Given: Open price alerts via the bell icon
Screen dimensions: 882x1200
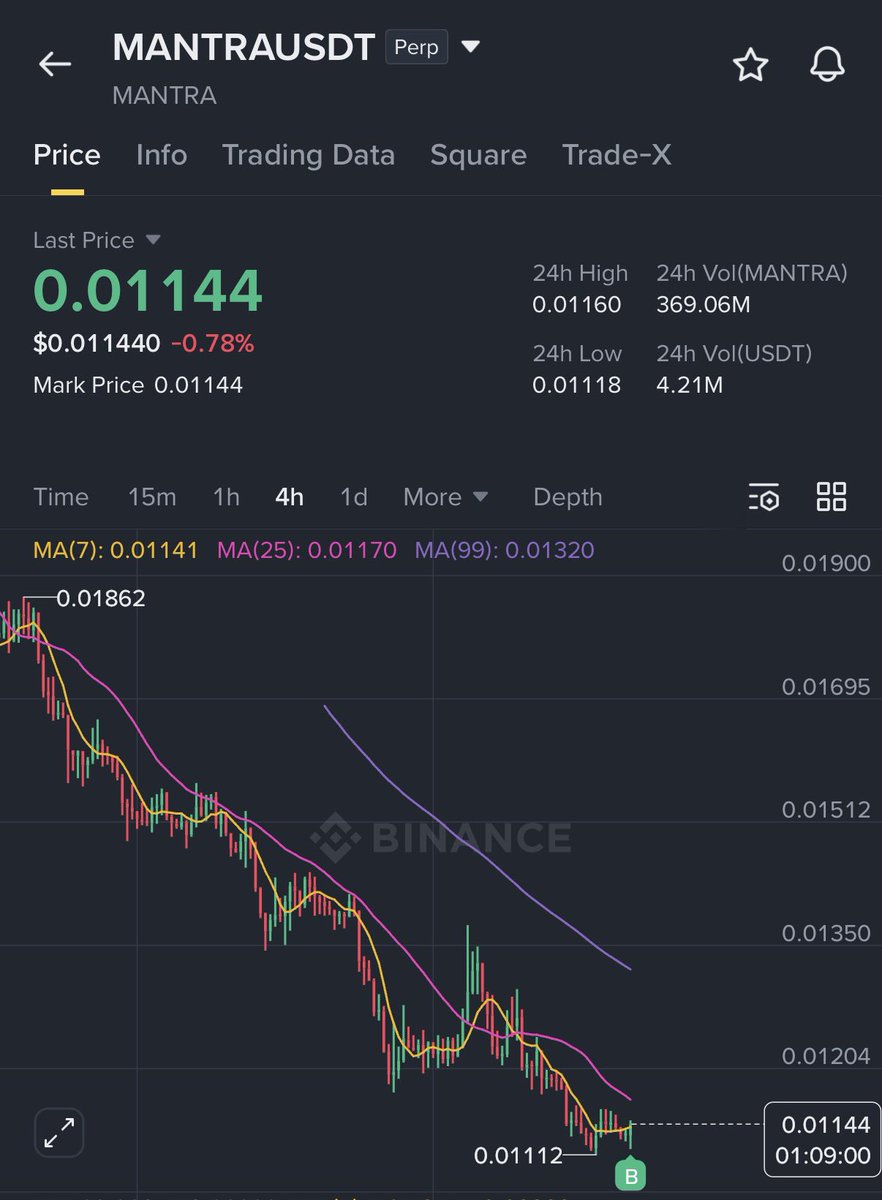Looking at the screenshot, I should pyautogui.click(x=827, y=64).
